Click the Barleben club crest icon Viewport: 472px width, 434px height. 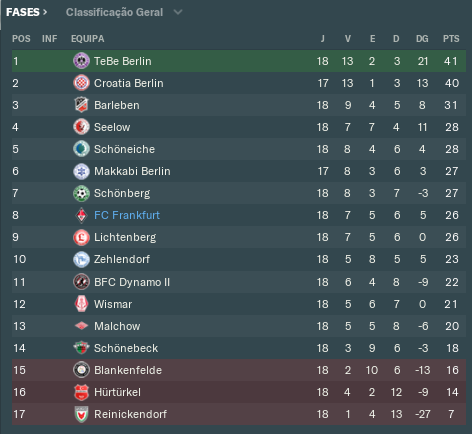[81, 105]
